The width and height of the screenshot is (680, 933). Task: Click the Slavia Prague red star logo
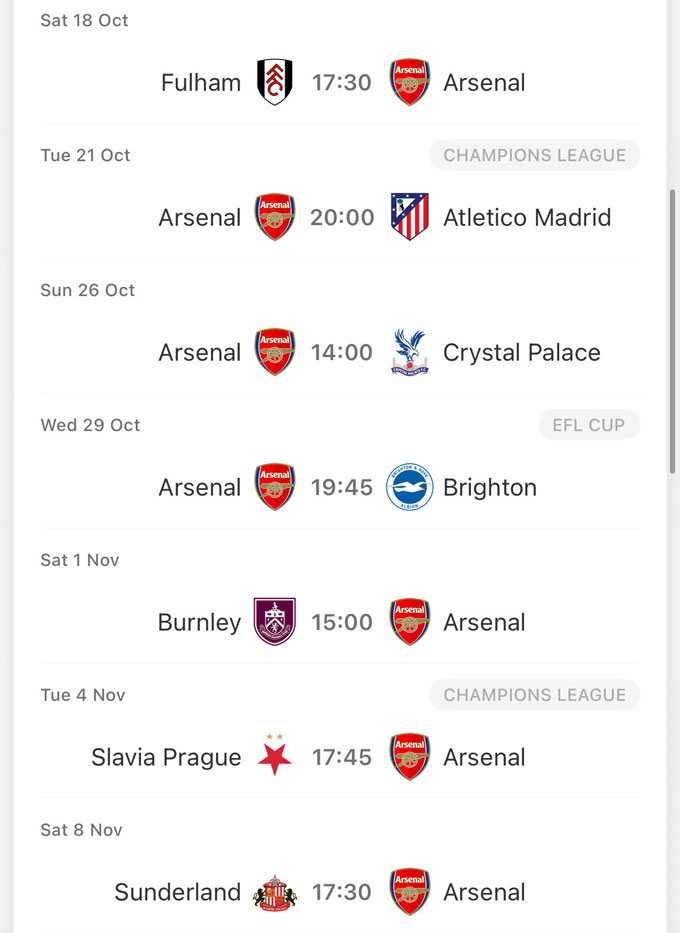tap(275, 757)
